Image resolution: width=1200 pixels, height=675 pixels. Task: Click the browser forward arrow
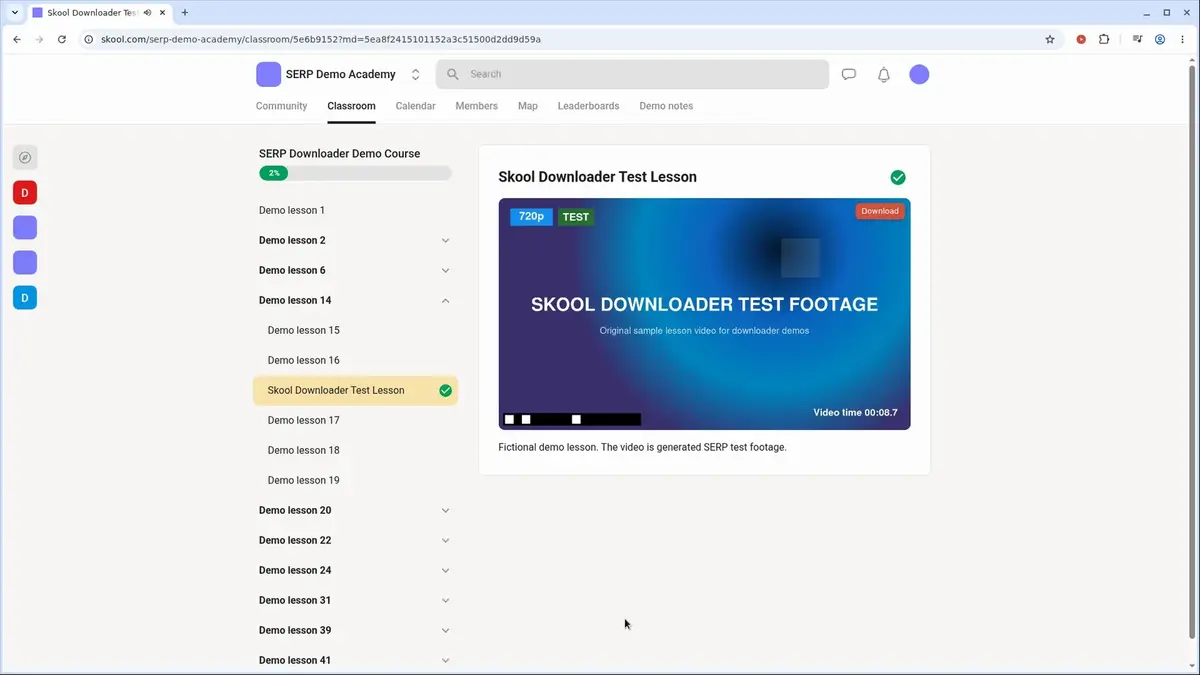coord(39,39)
